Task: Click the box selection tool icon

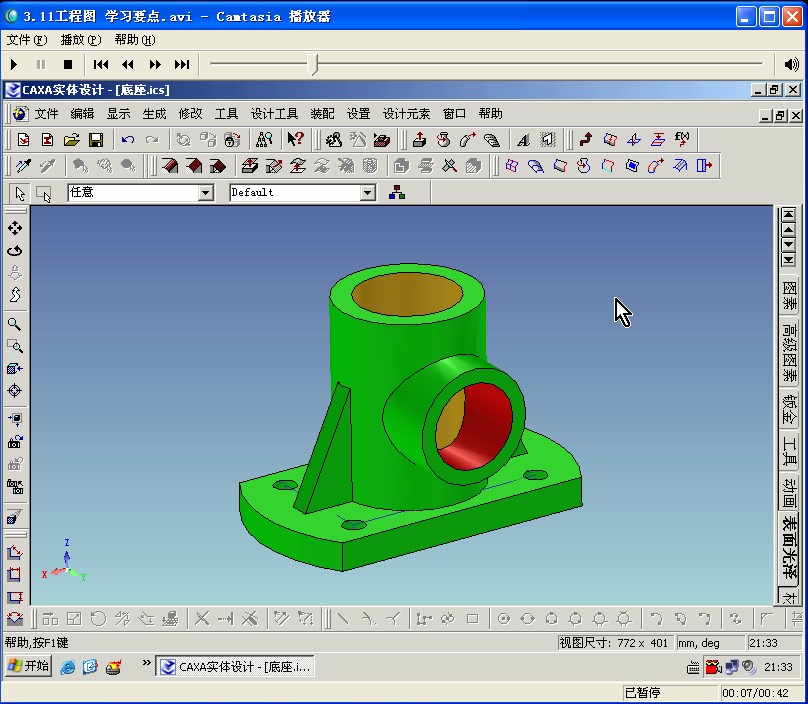Action: [x=44, y=193]
